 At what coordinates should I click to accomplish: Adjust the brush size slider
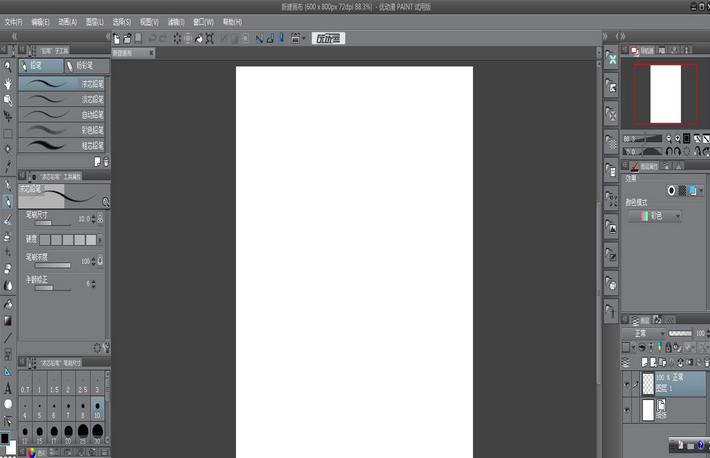[53, 223]
